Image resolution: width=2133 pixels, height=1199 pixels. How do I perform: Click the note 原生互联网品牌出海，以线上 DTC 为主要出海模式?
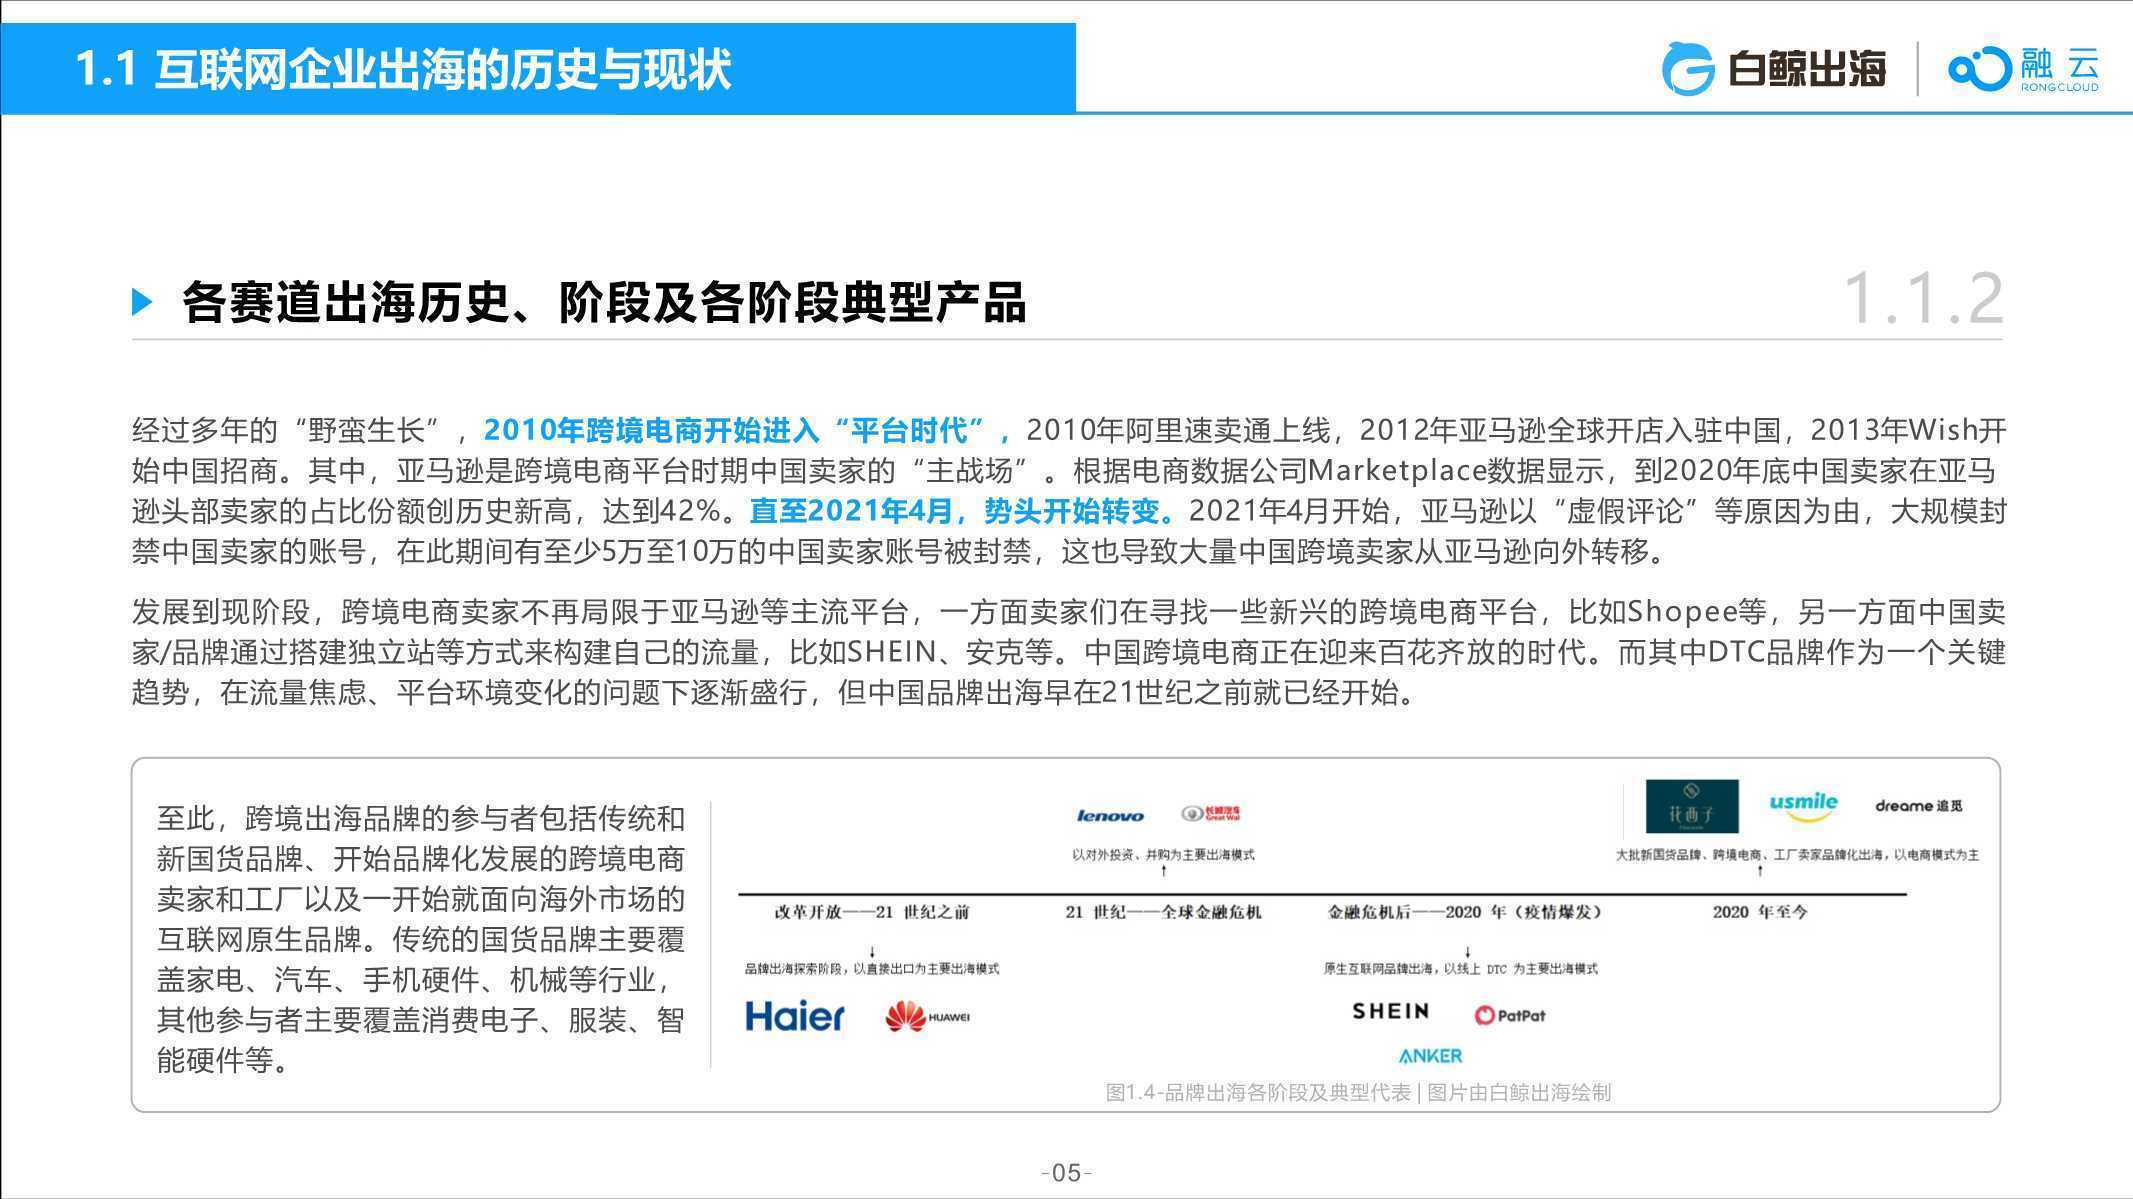(x=1461, y=969)
